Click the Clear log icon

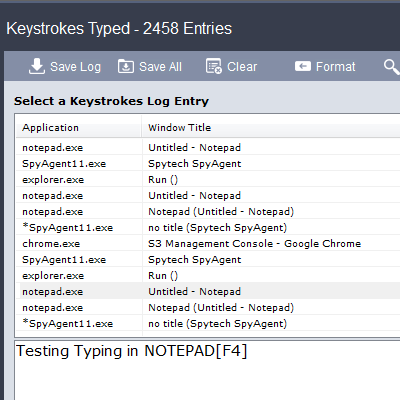(x=214, y=66)
